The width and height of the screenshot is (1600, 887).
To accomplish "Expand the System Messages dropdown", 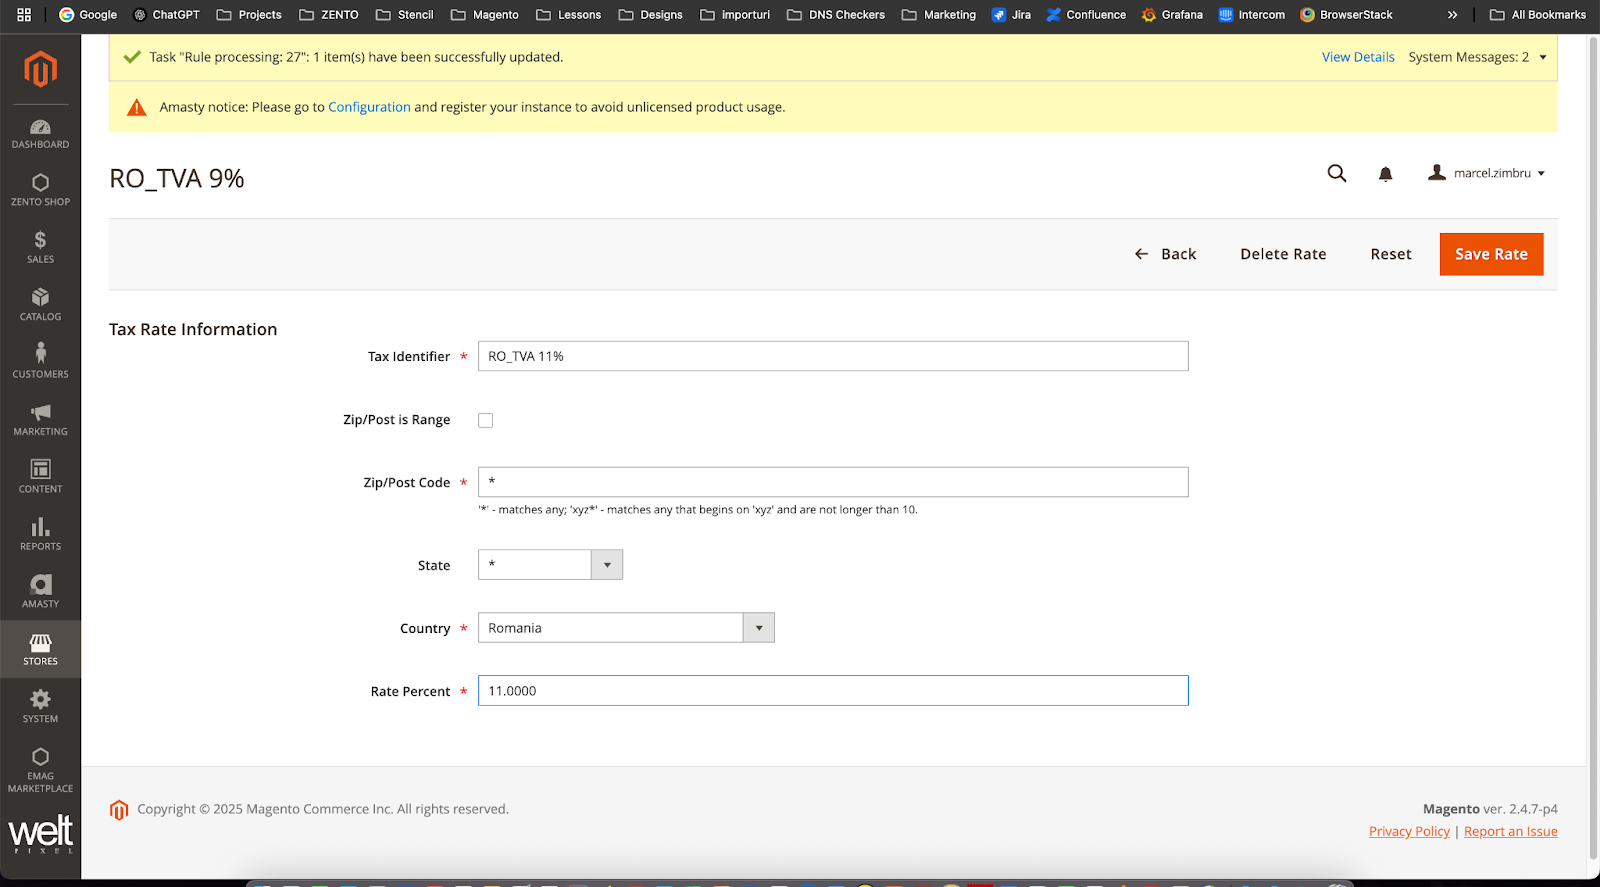I will [1477, 57].
